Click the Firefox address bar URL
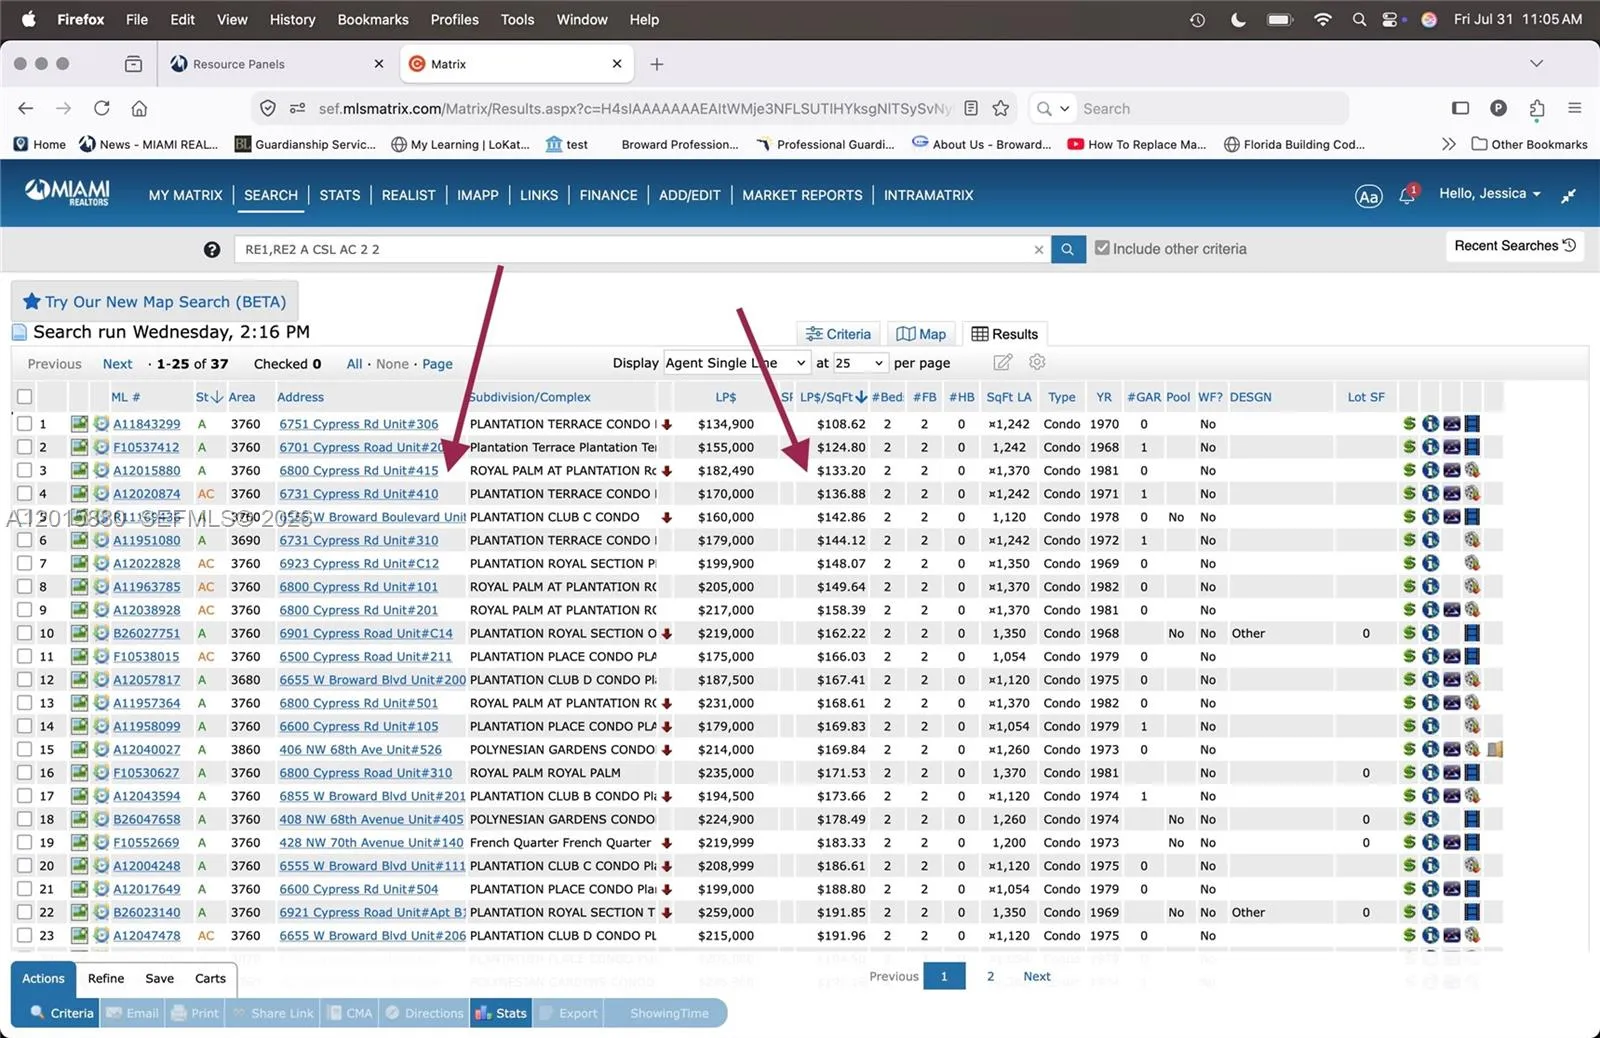 tap(635, 108)
